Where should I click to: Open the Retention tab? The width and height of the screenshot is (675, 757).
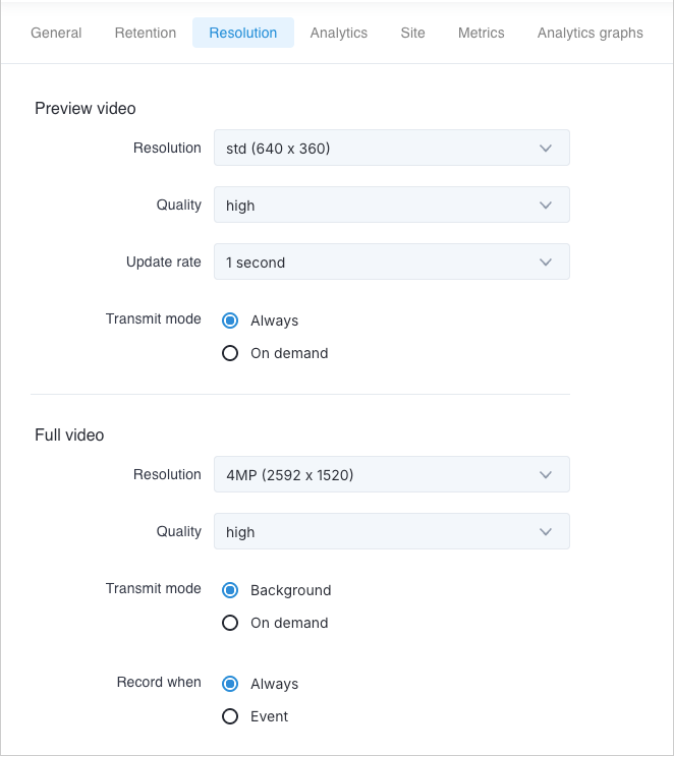coord(145,33)
